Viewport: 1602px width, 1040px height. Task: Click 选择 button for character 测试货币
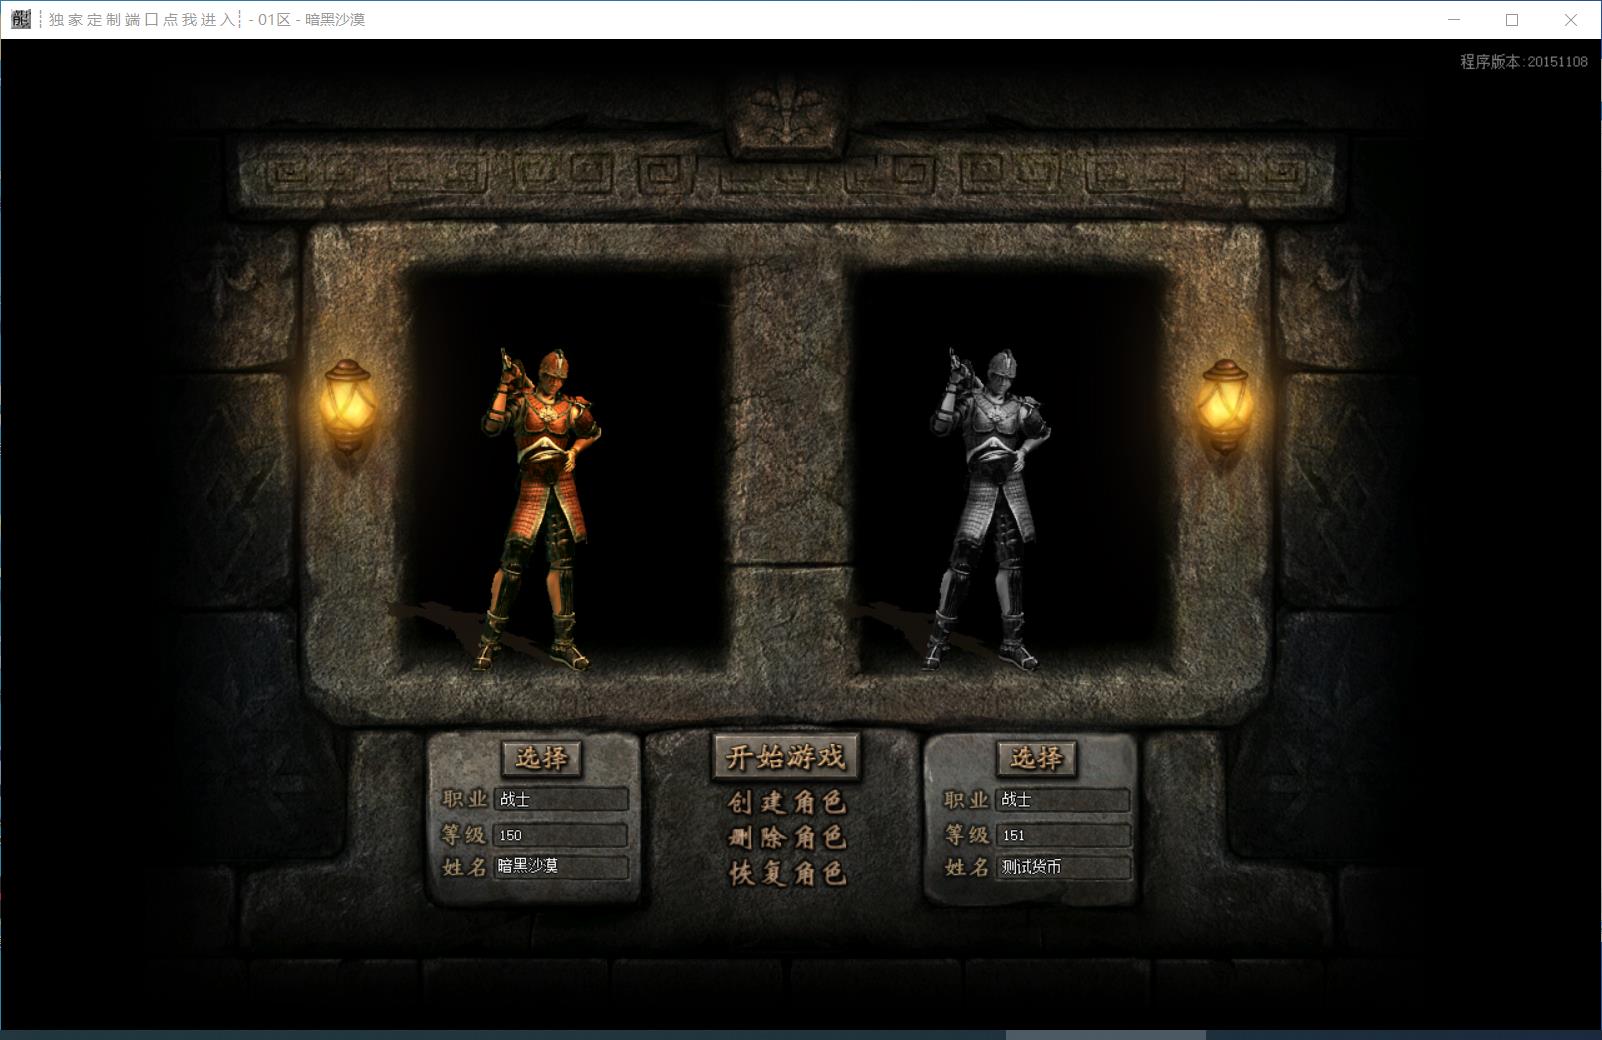pyautogui.click(x=1037, y=758)
